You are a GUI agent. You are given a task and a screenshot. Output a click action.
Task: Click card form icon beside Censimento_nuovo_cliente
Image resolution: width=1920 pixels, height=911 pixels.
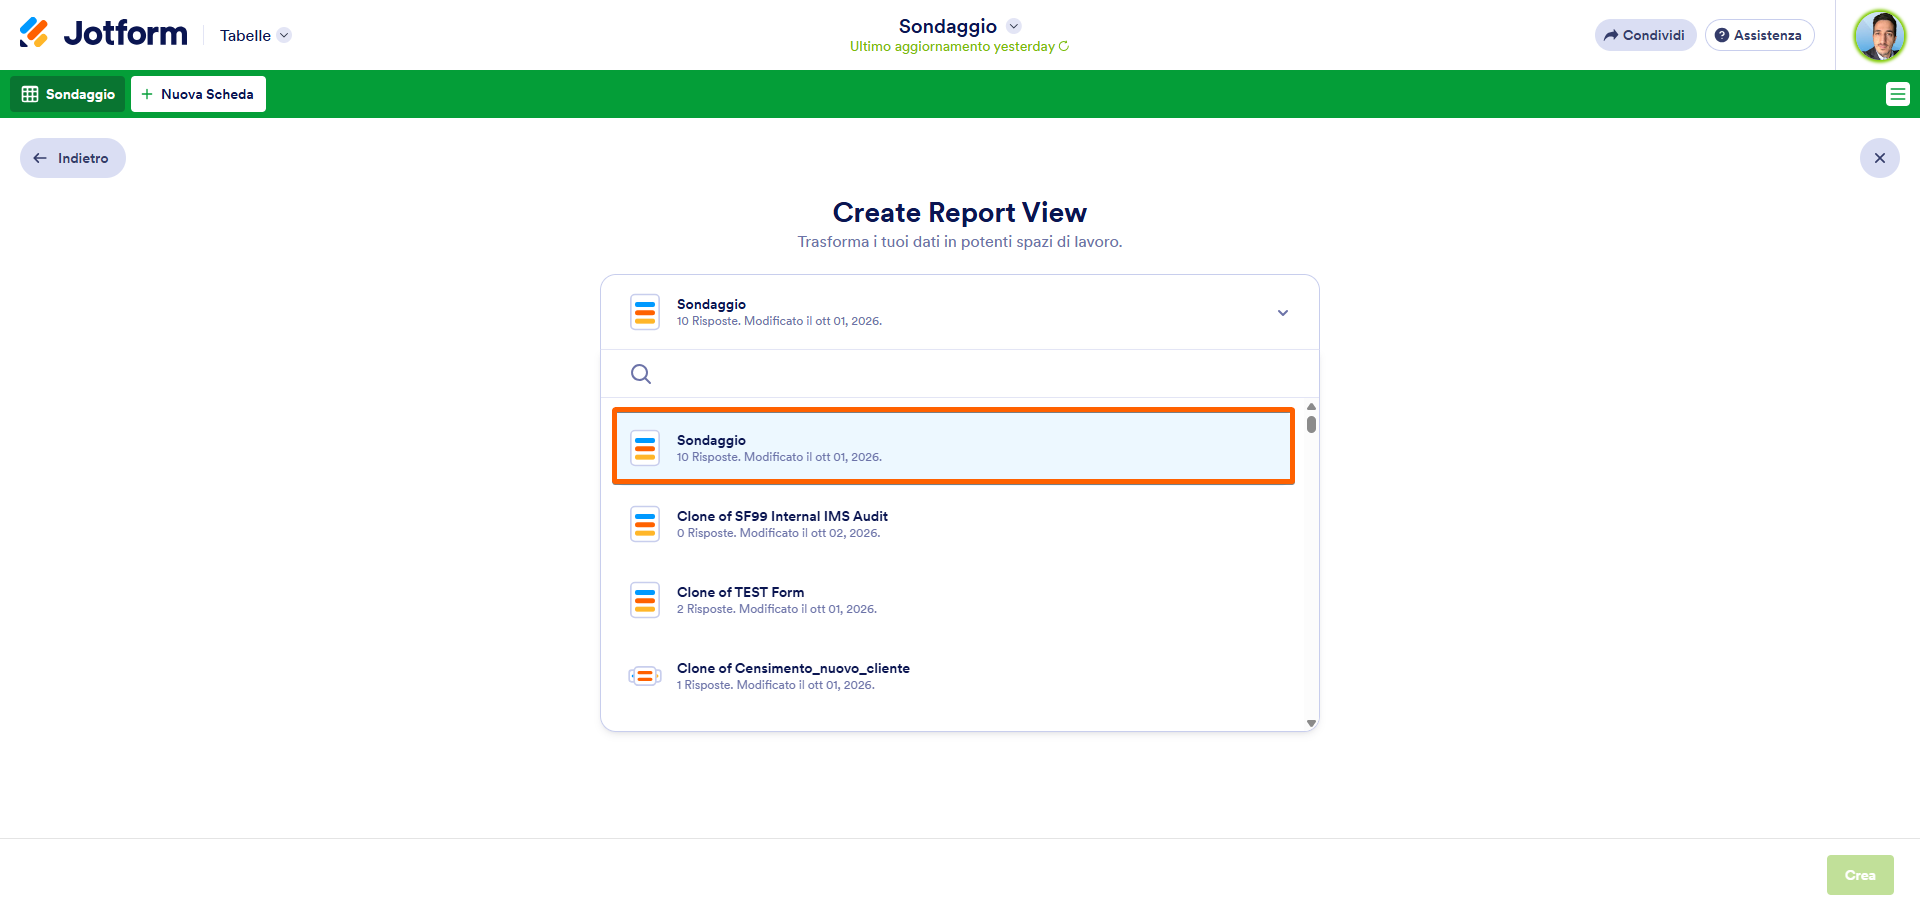pos(645,676)
